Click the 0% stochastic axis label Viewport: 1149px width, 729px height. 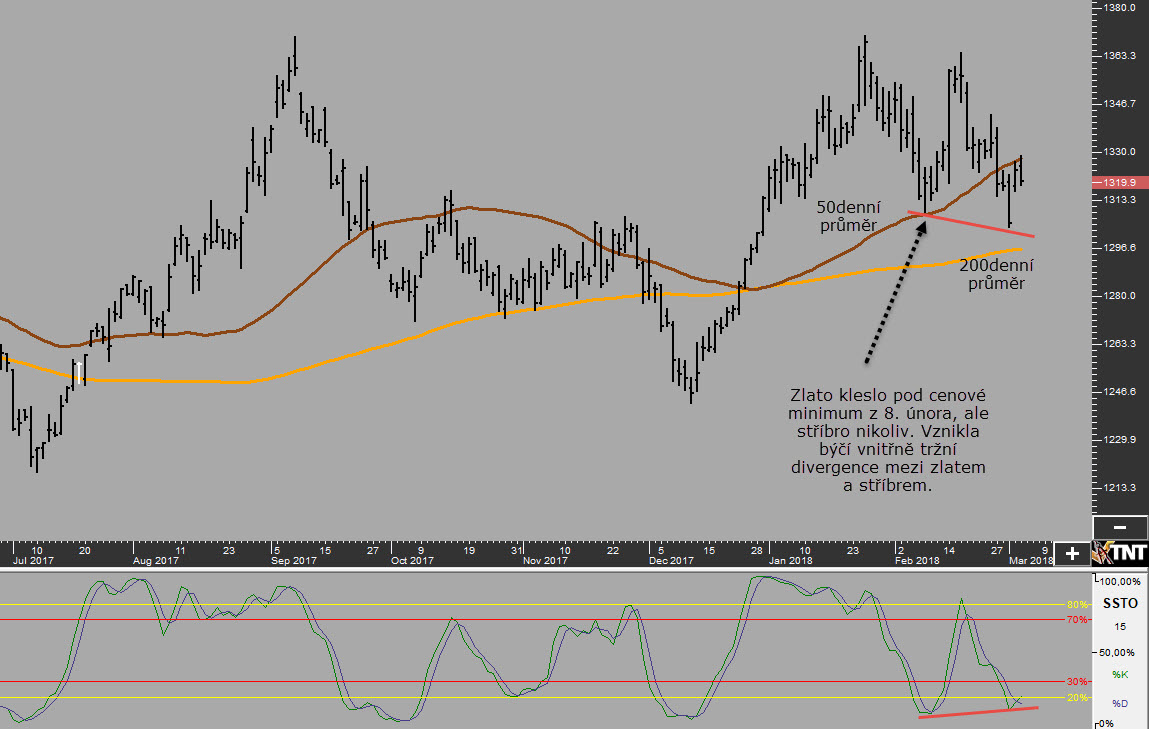1107,723
